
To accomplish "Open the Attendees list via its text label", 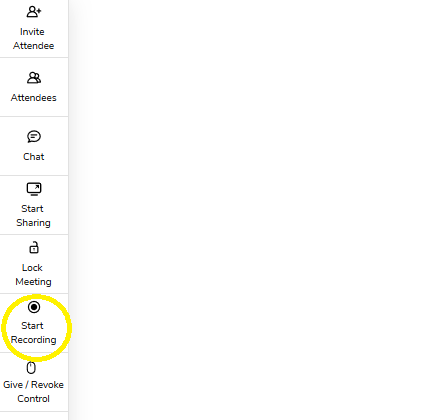I will coord(33,98).
